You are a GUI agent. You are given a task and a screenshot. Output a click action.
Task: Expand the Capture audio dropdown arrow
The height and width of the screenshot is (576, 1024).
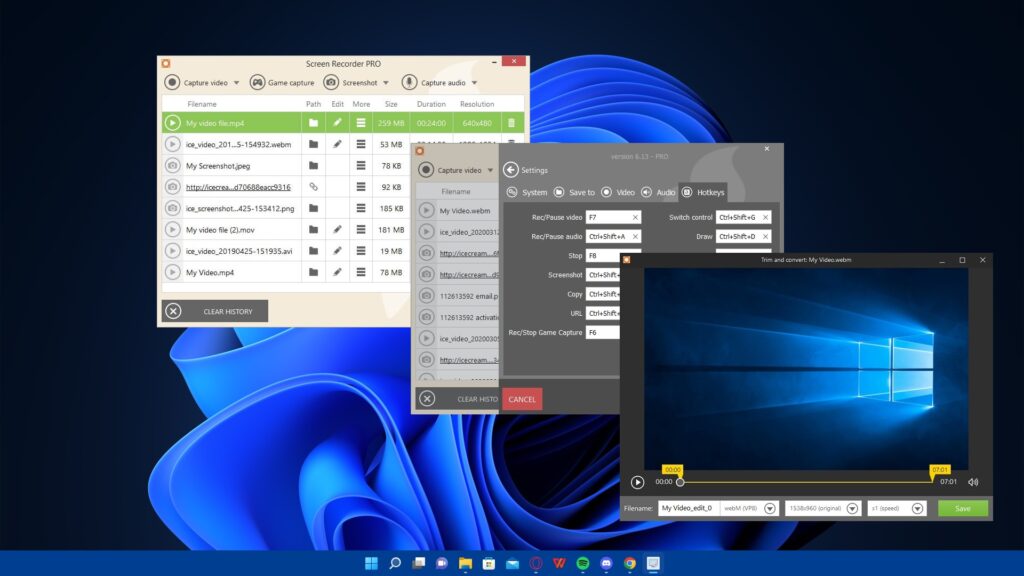(x=474, y=83)
